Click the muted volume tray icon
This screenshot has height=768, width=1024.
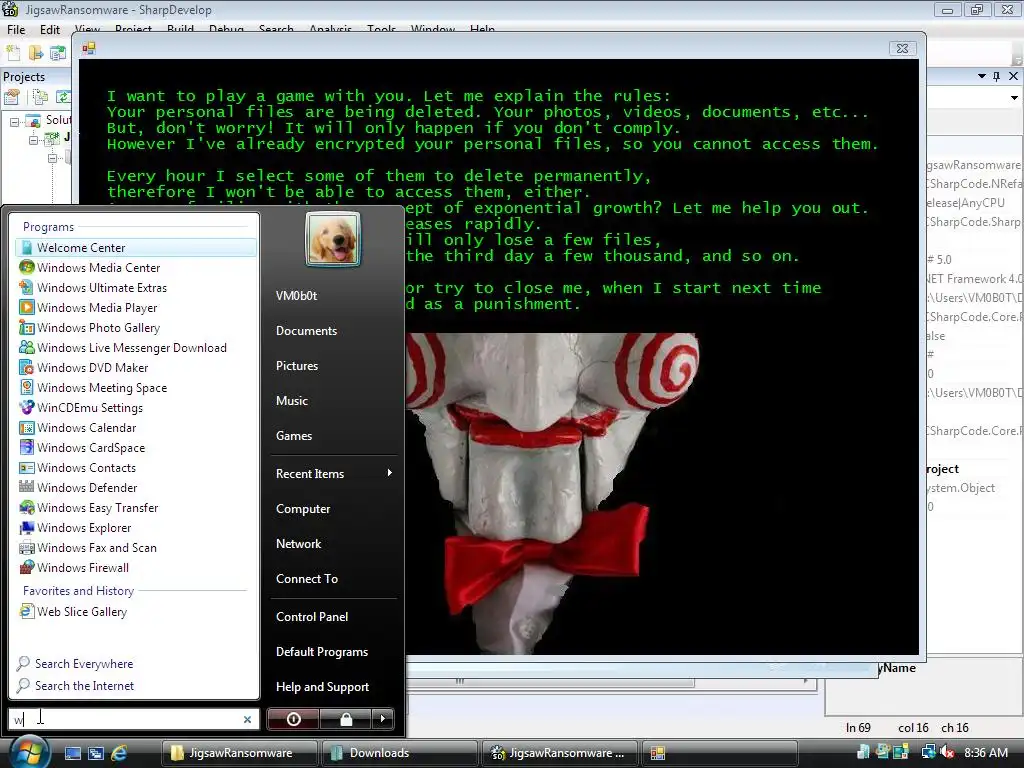click(x=946, y=753)
